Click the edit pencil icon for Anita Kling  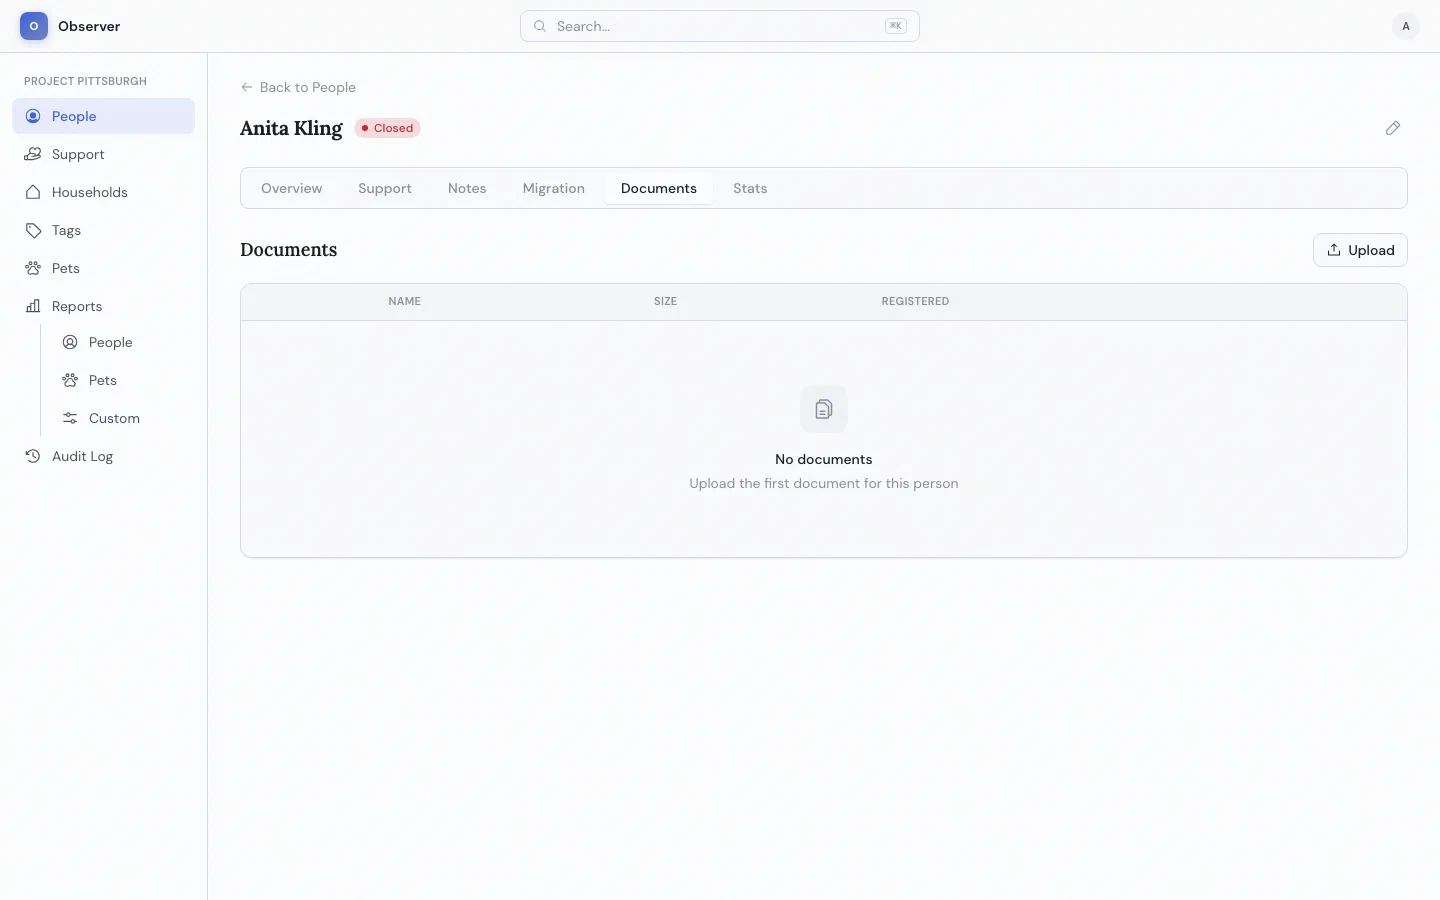pos(1393,128)
